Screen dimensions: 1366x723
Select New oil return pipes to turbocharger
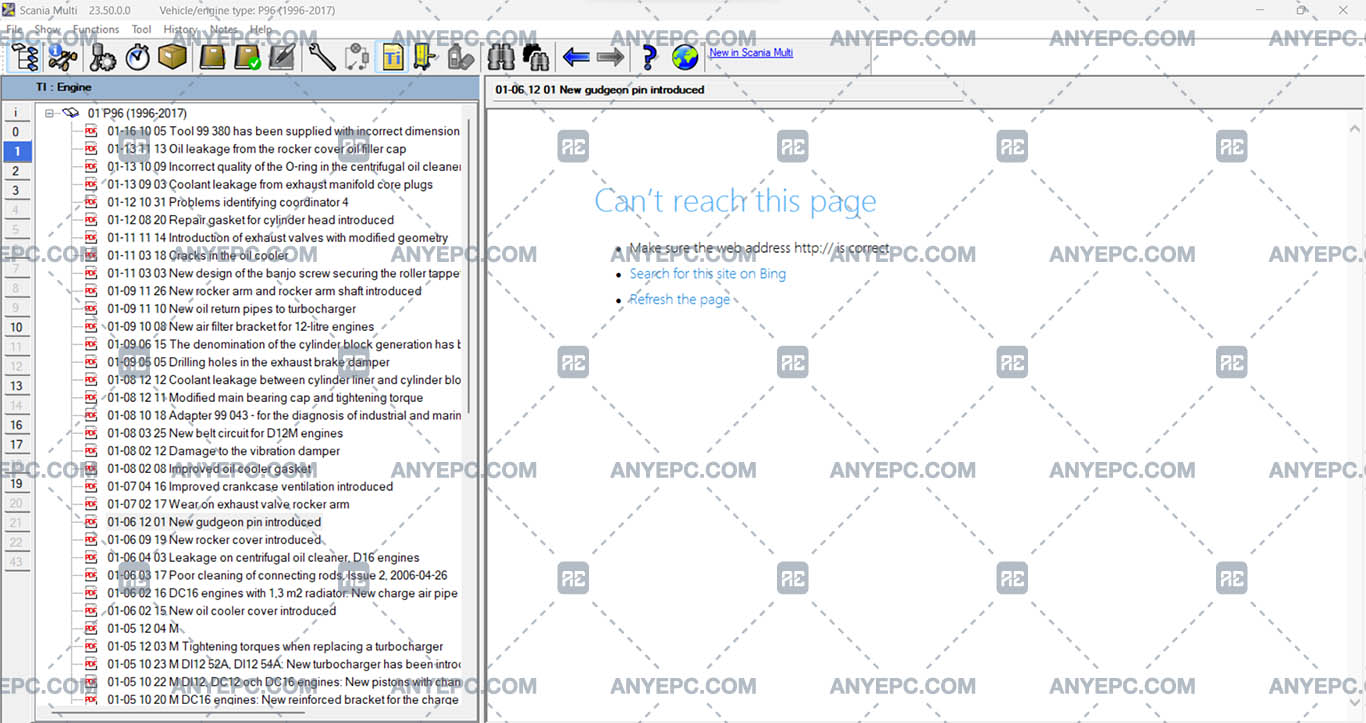tap(232, 309)
